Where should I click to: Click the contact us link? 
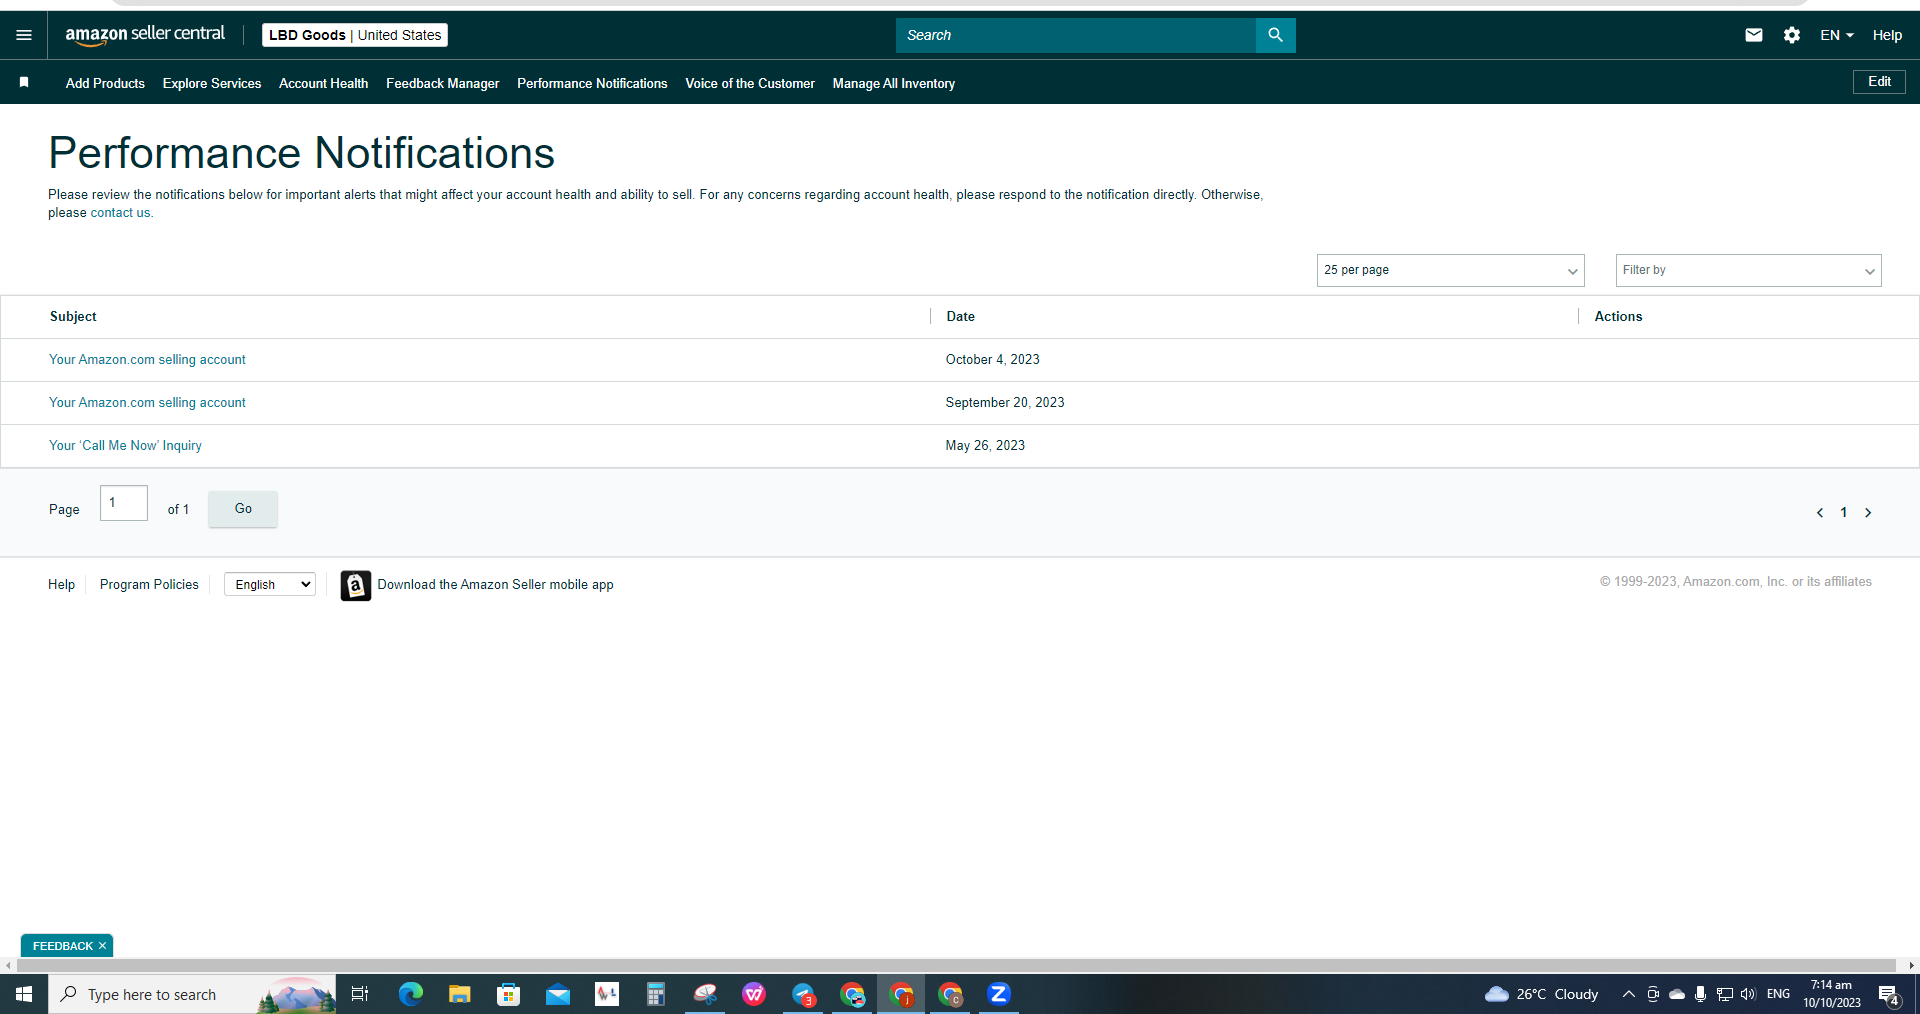(120, 213)
